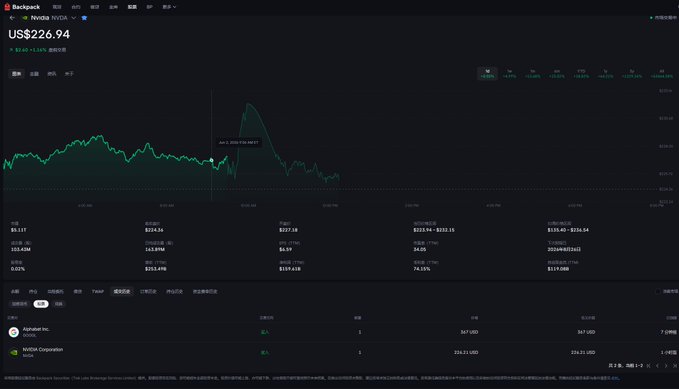Switch to the 关于 tab below the price

69,74
